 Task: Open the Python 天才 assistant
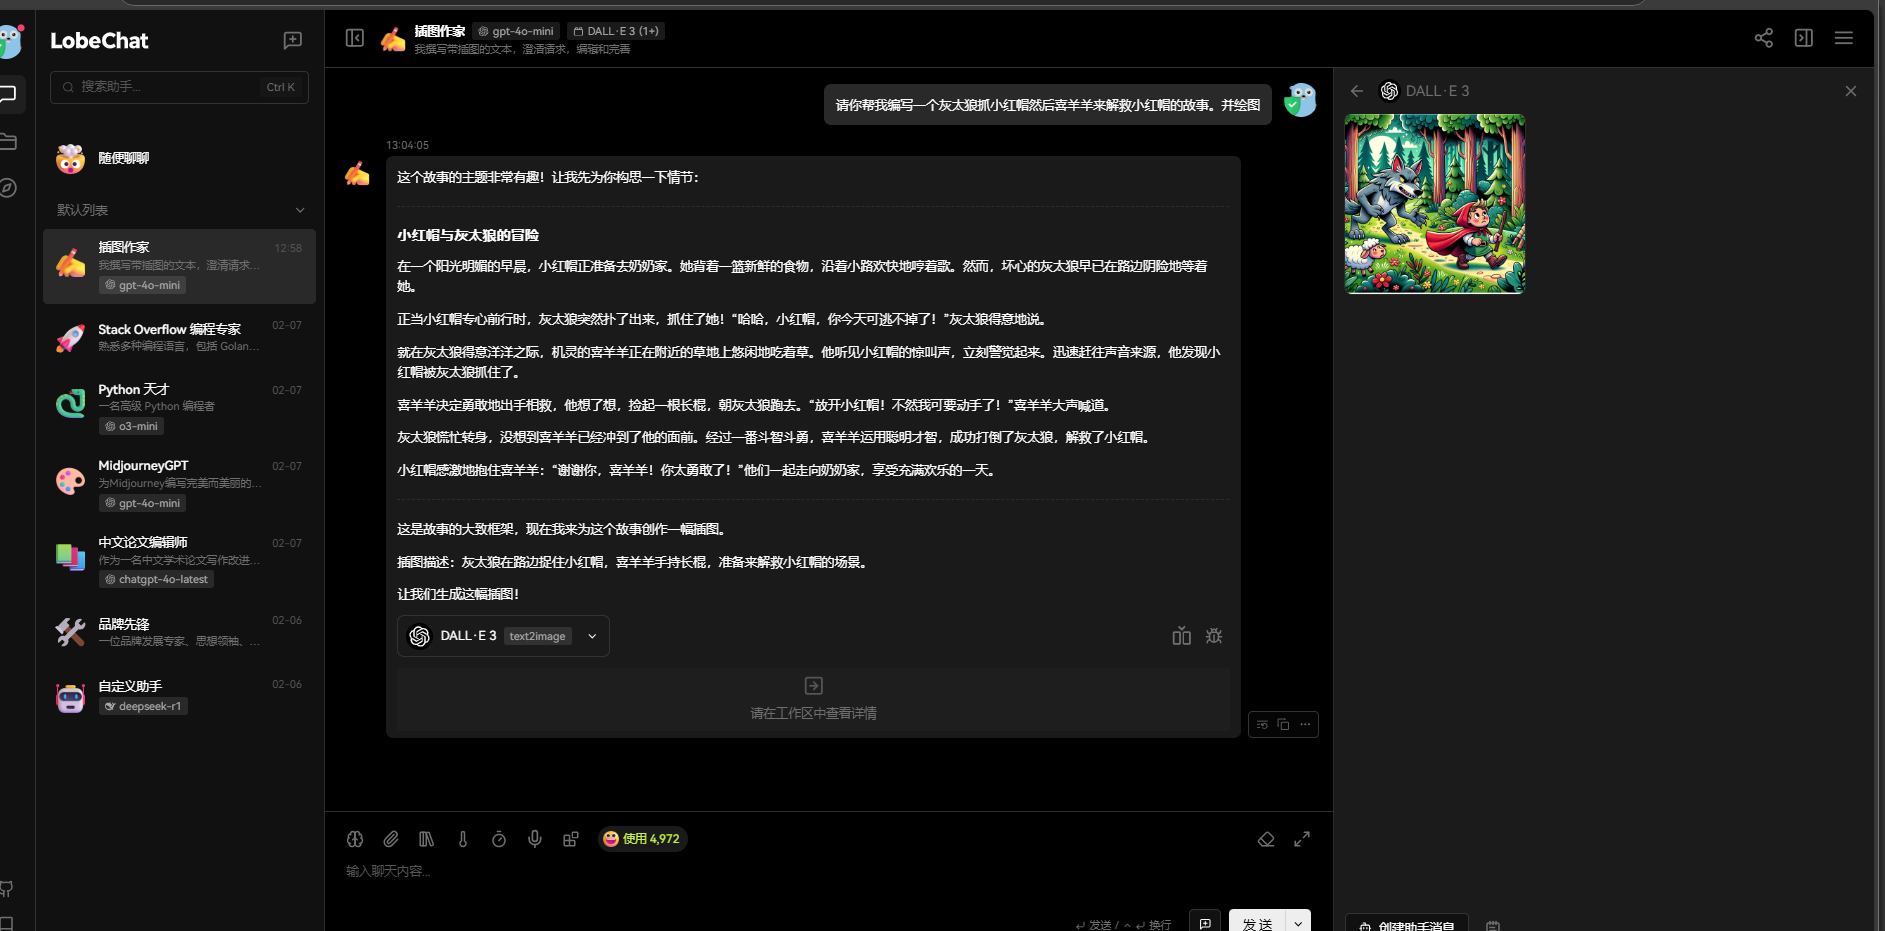tap(179, 407)
